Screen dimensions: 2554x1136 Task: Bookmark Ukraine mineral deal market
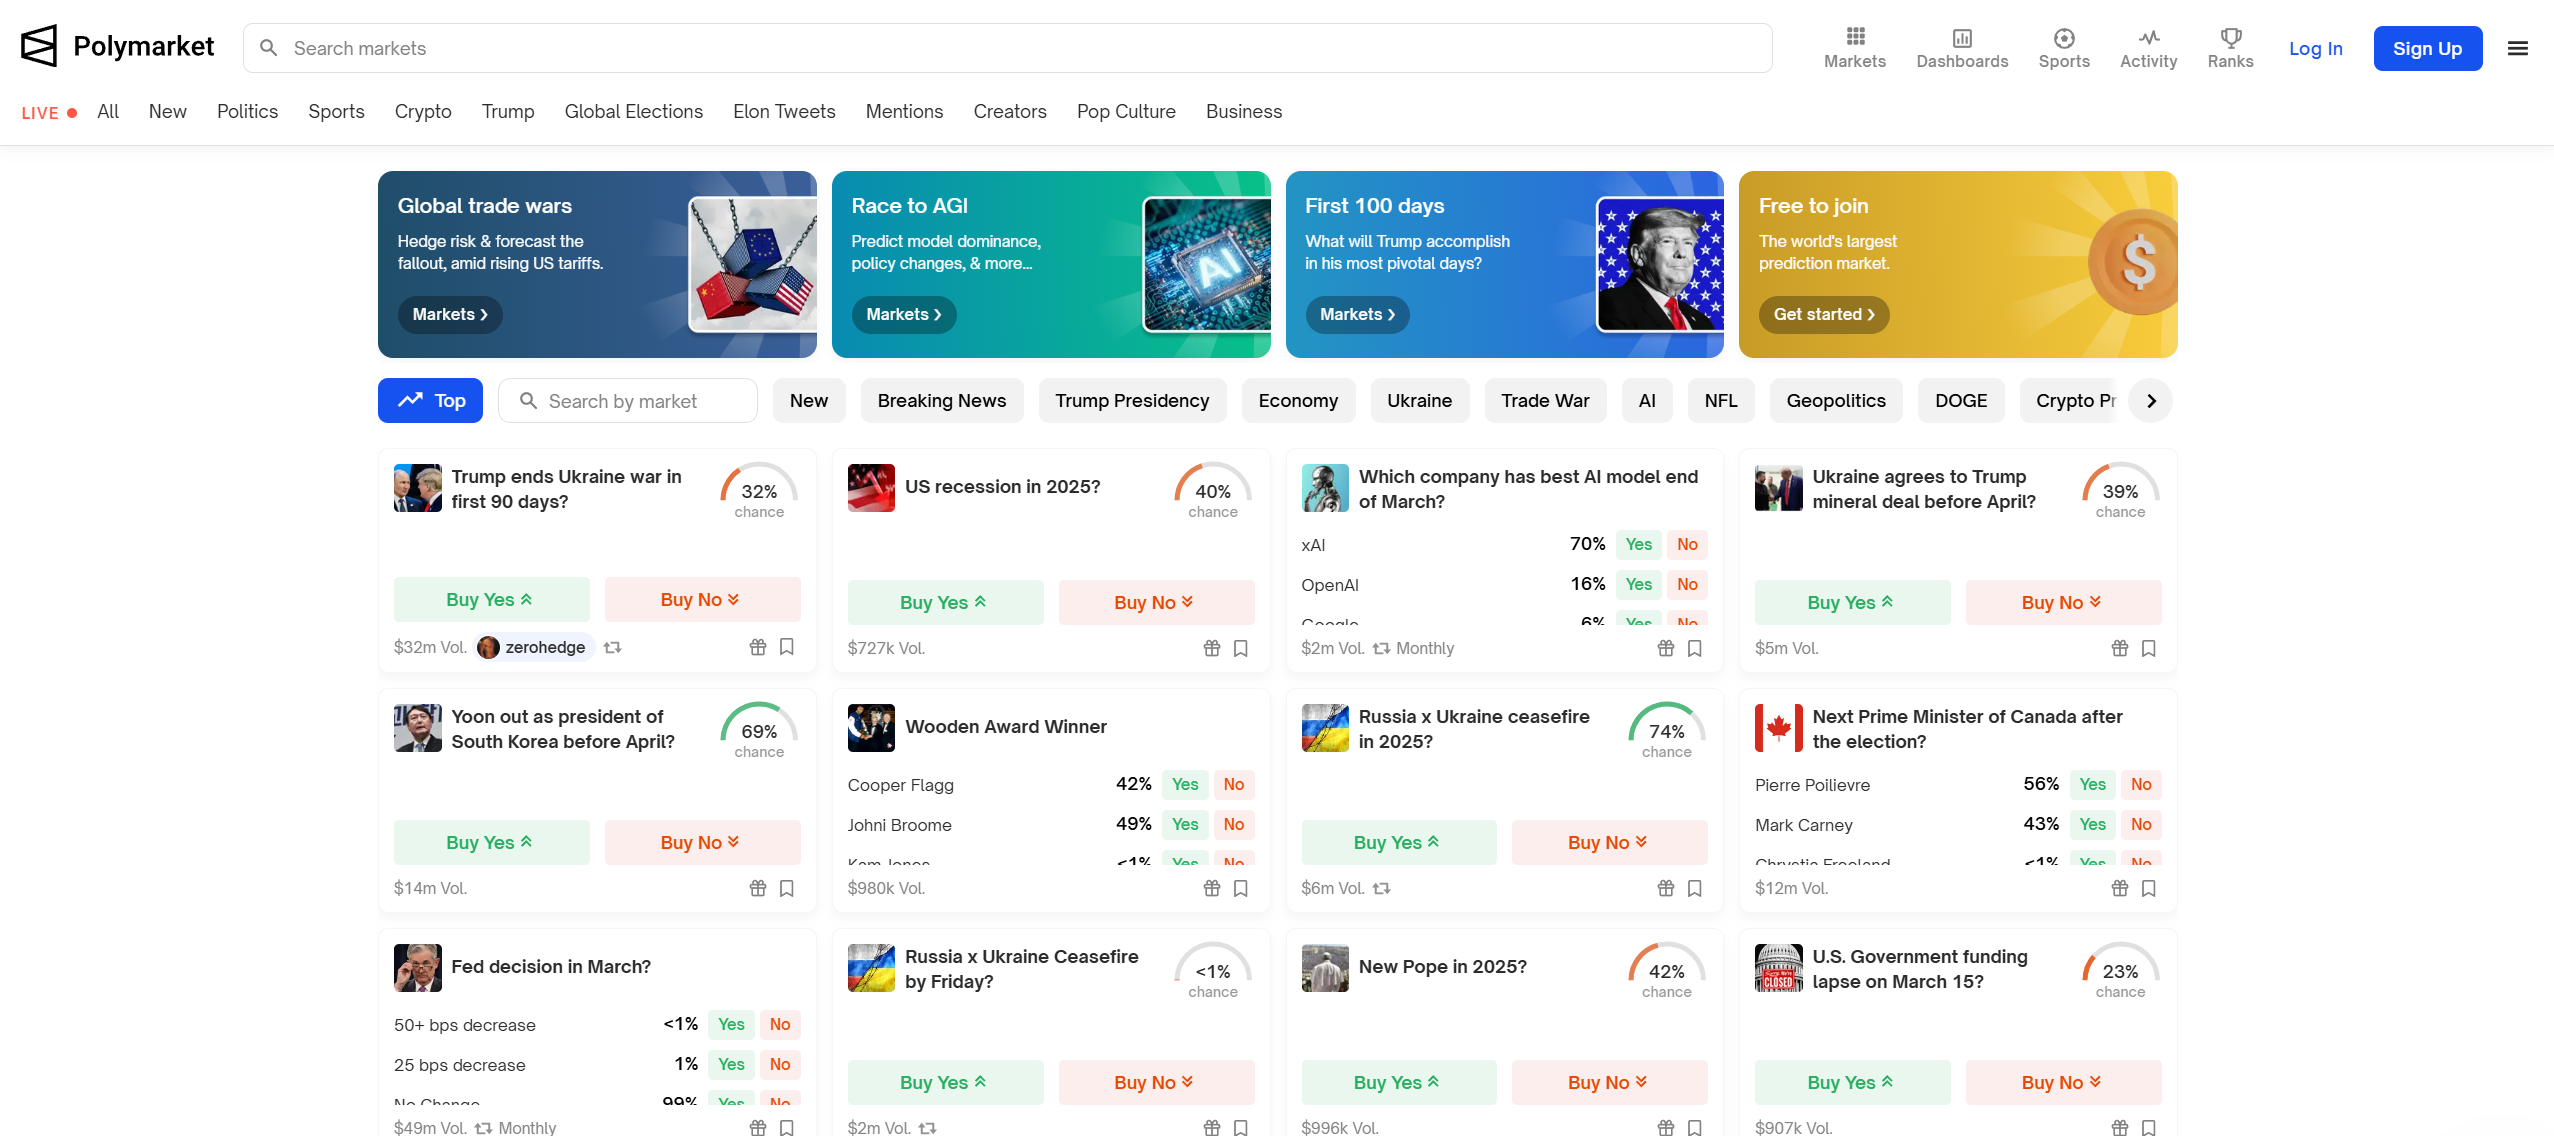pos(2149,648)
